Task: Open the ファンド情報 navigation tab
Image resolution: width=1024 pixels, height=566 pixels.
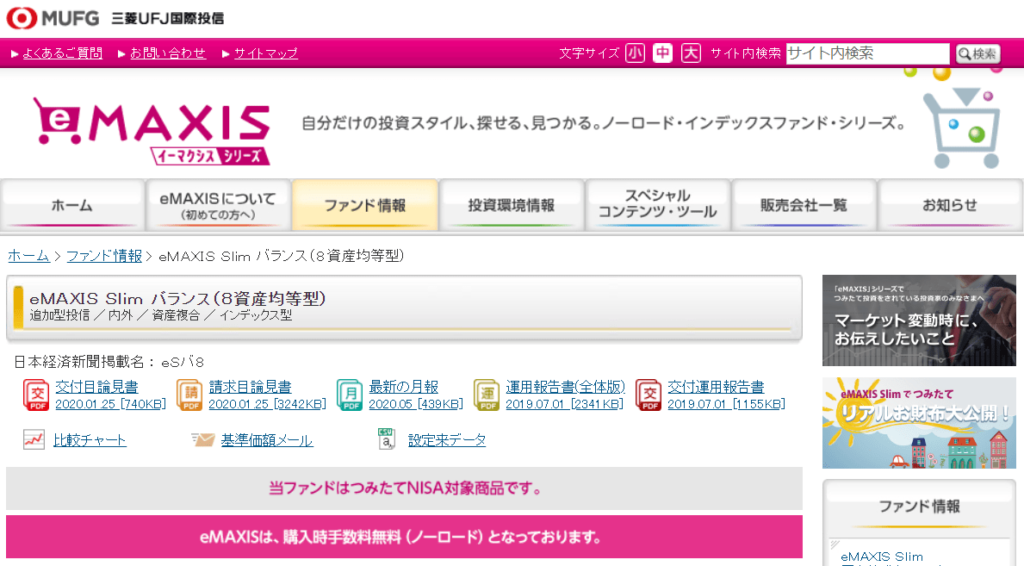Action: click(365, 205)
